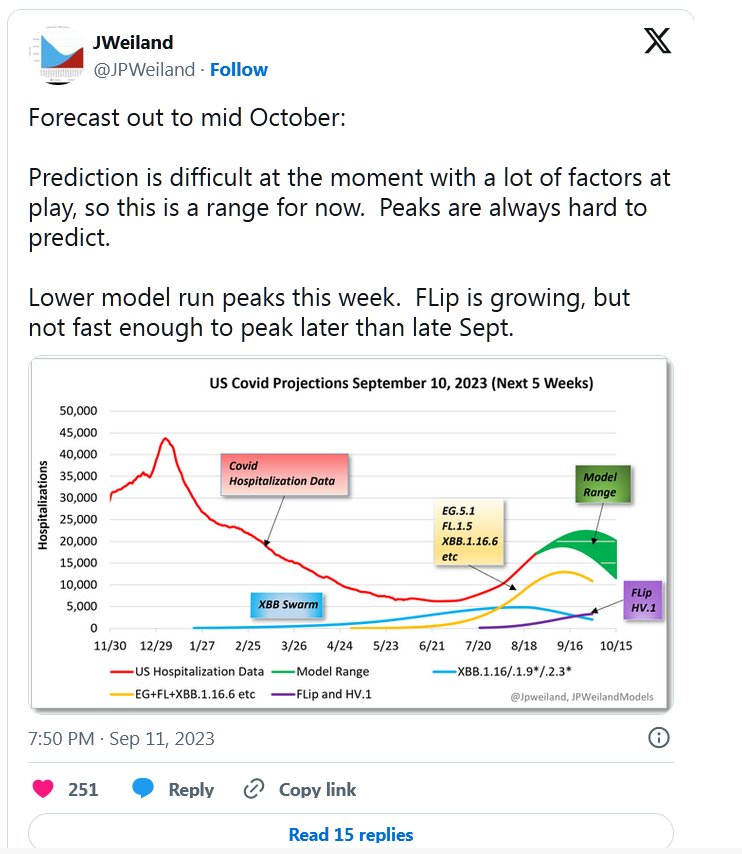Click the Read 15 replies button
The image size is (742, 854).
(x=351, y=834)
